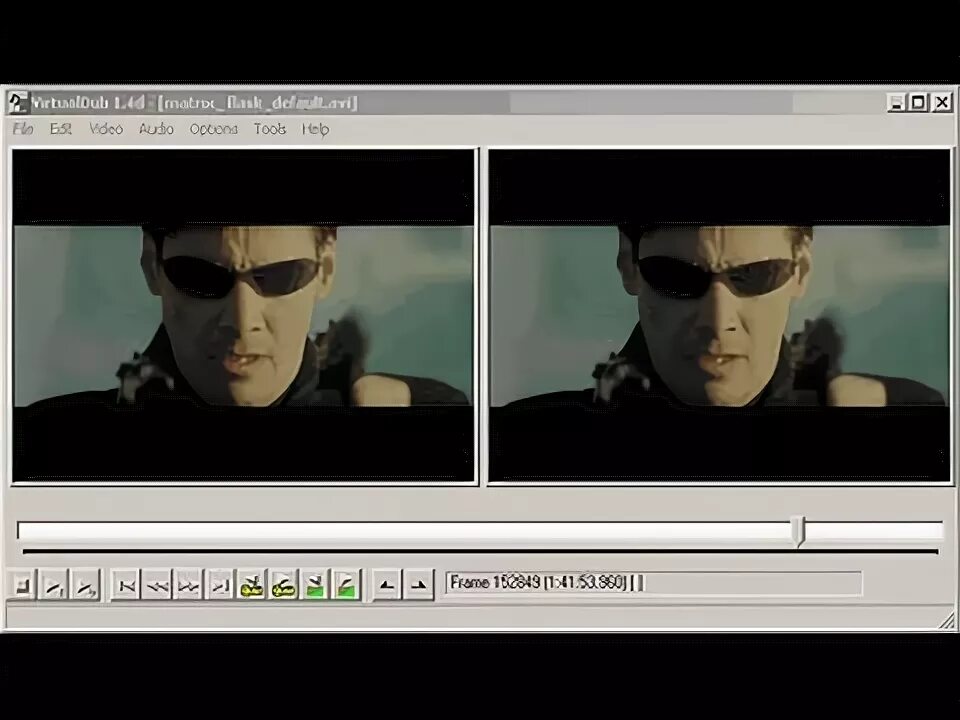Scan forward for scene change icon

coord(347,586)
